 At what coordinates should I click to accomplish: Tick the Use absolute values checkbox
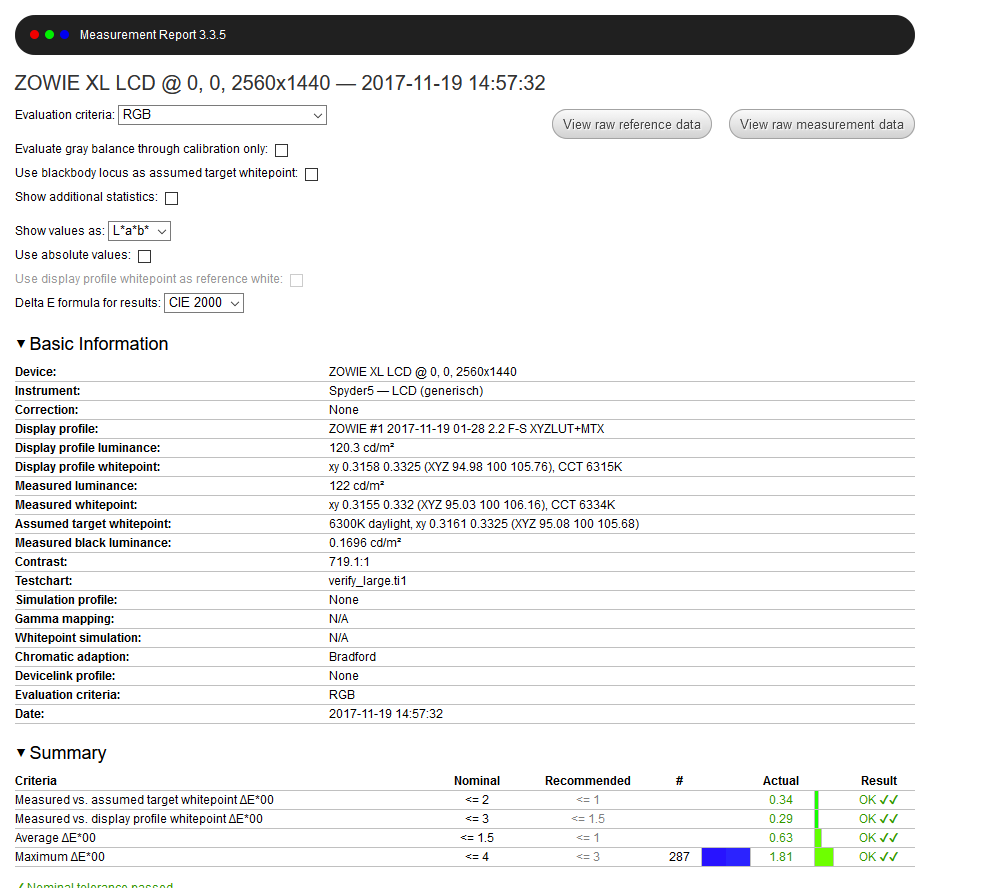[144, 256]
